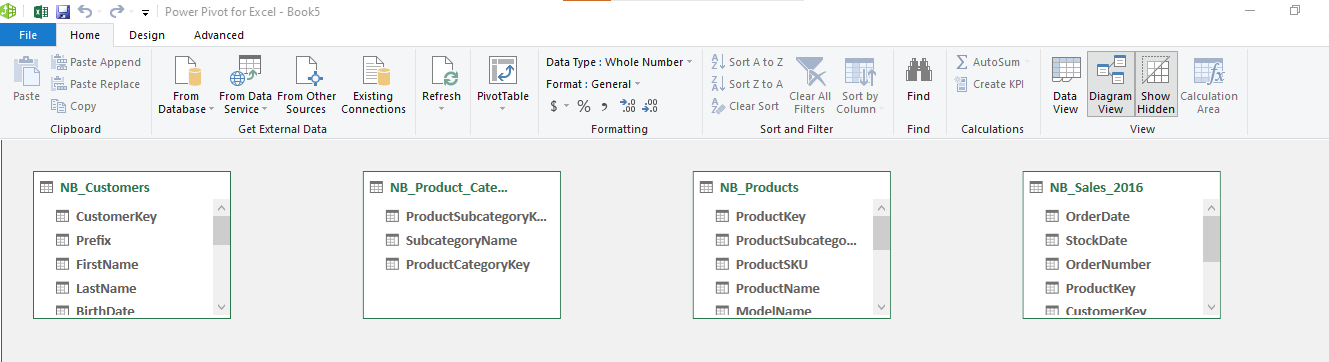Create a PivotTable from ribbon
Screen dimensions: 1329x362
pos(502,84)
